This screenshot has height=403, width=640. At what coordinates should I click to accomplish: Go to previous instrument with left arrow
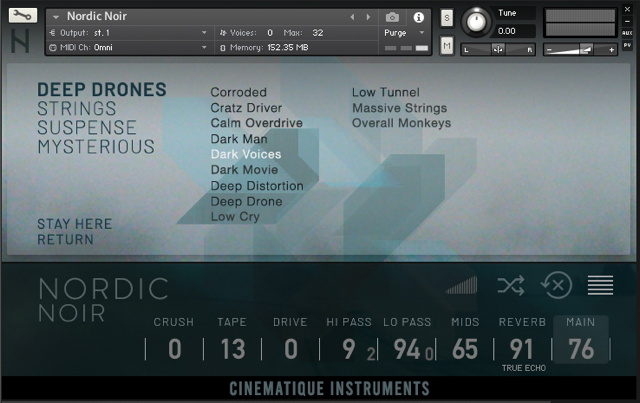tap(352, 17)
